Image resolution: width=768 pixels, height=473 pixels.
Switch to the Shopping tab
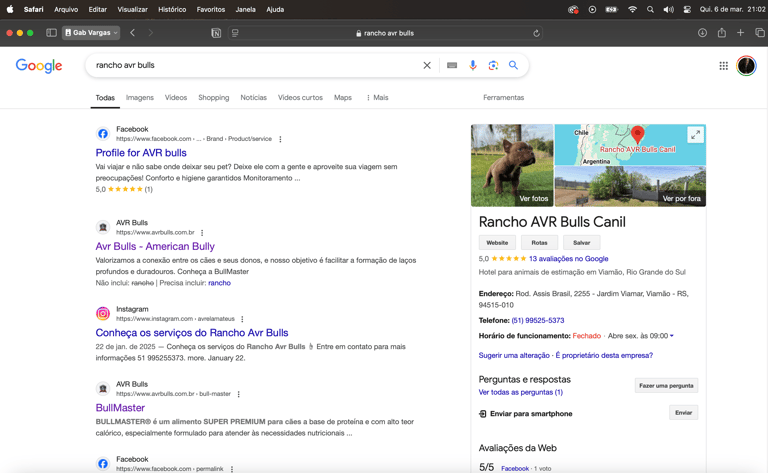coord(214,97)
